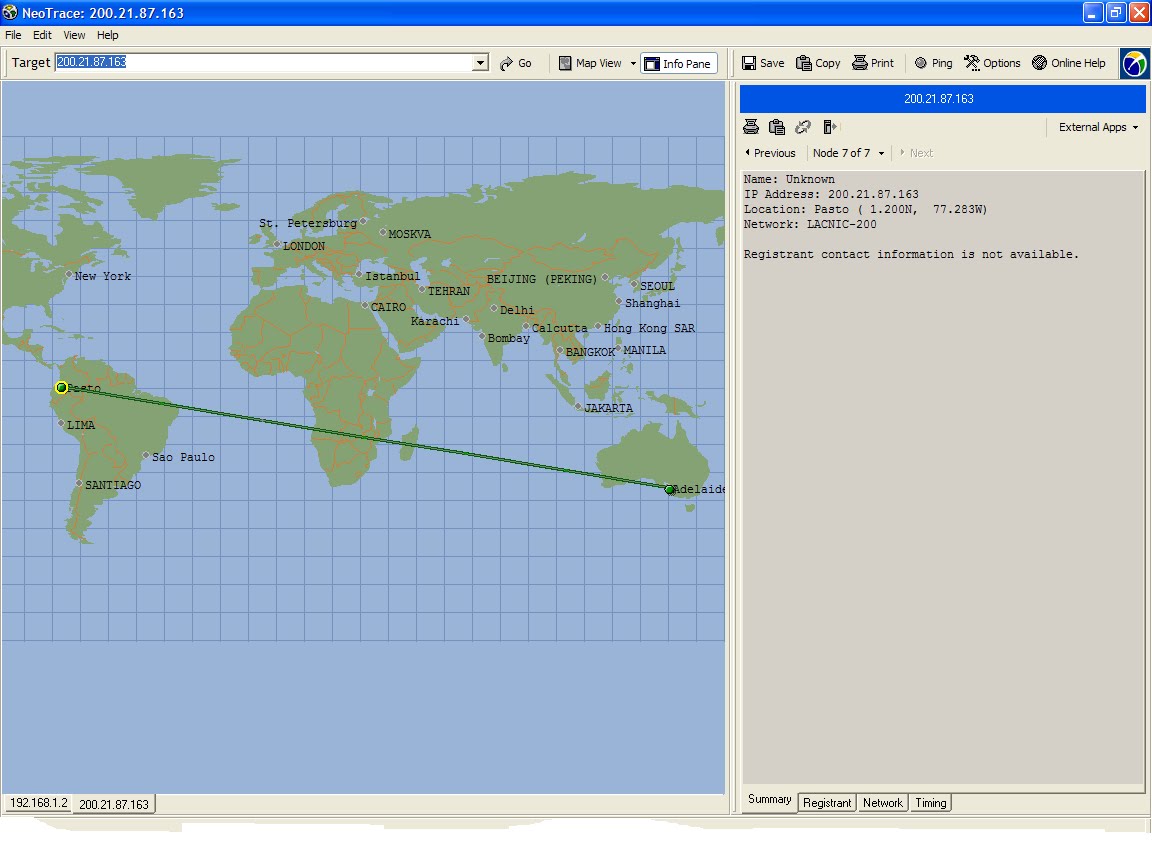The height and width of the screenshot is (864, 1152).
Task: Open Options using the wrench icon
Action: pyautogui.click(x=990, y=62)
